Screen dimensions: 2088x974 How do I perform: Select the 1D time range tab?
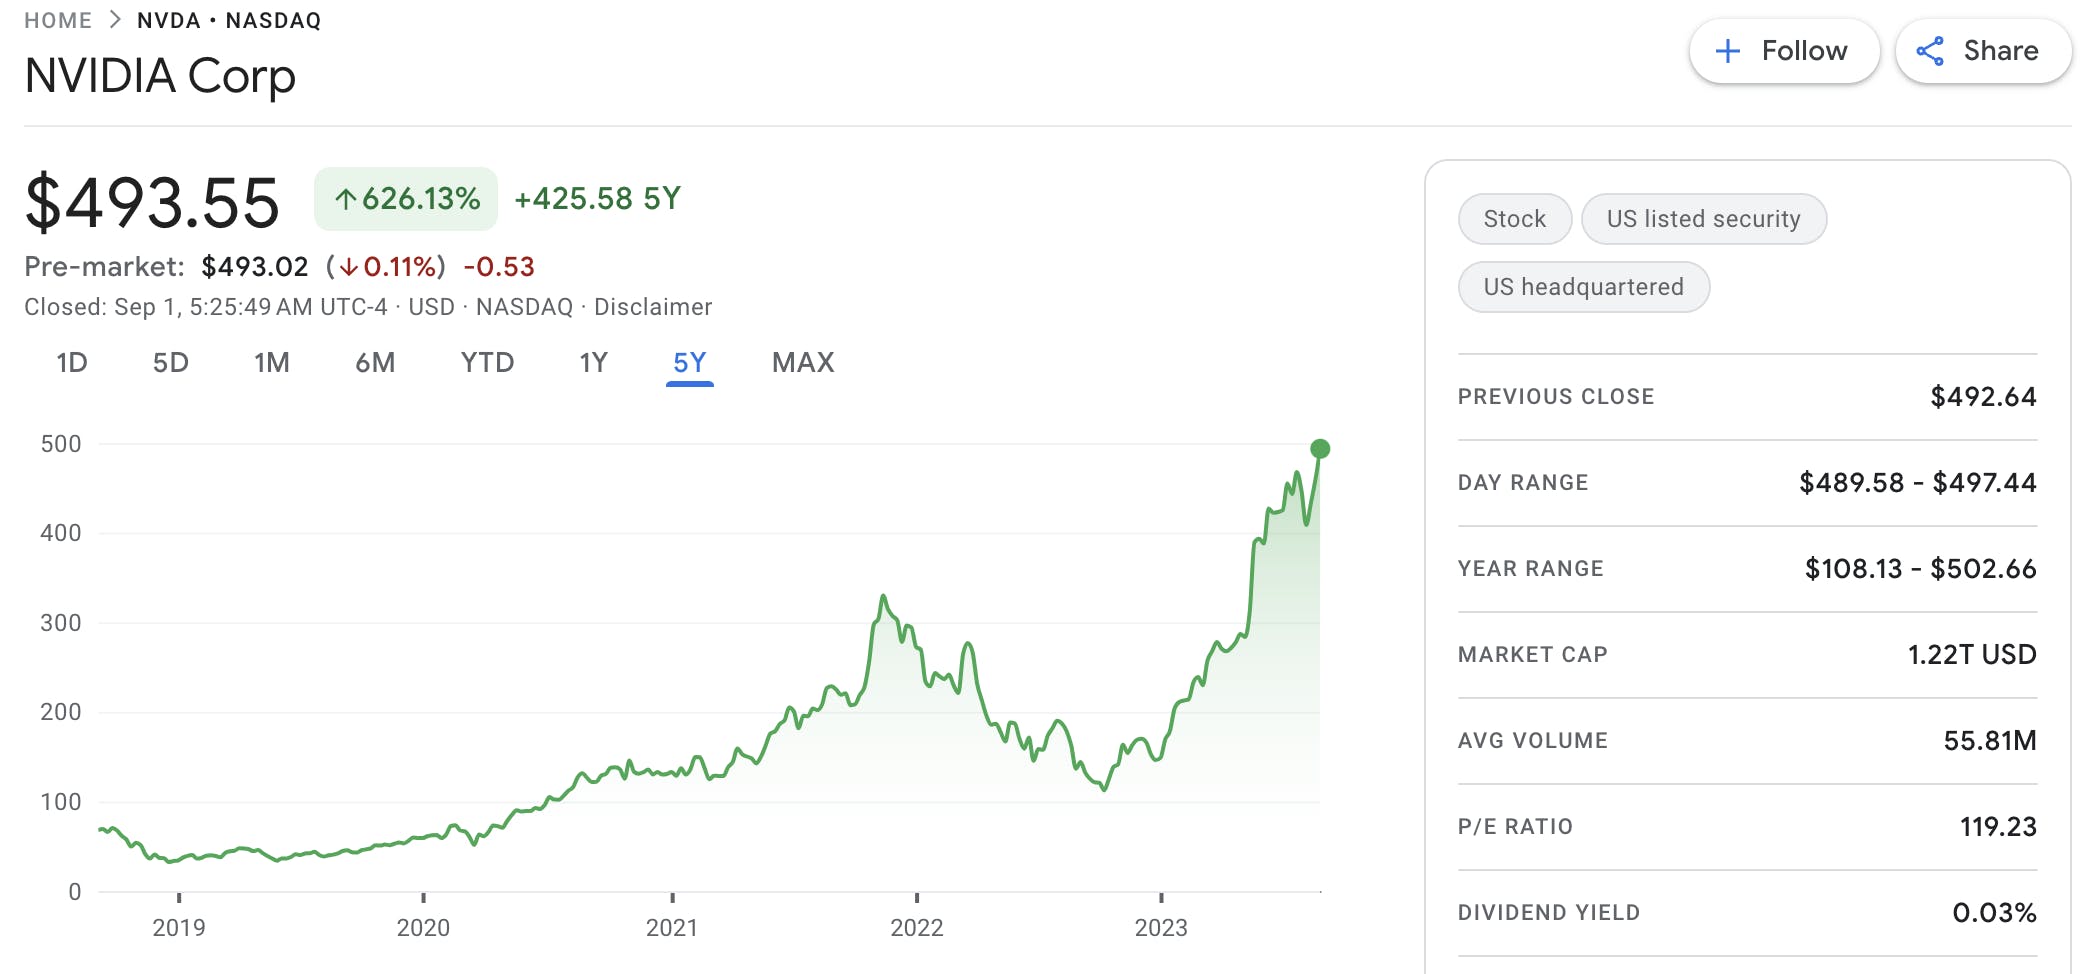click(72, 362)
